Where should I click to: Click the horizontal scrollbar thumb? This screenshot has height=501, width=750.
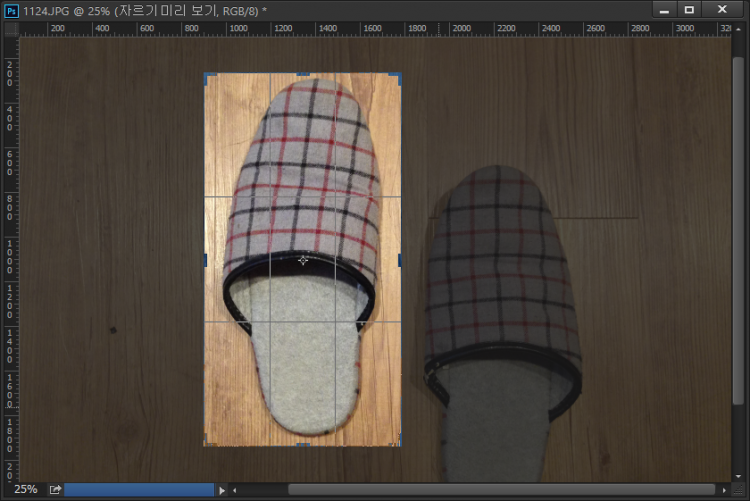click(500, 490)
